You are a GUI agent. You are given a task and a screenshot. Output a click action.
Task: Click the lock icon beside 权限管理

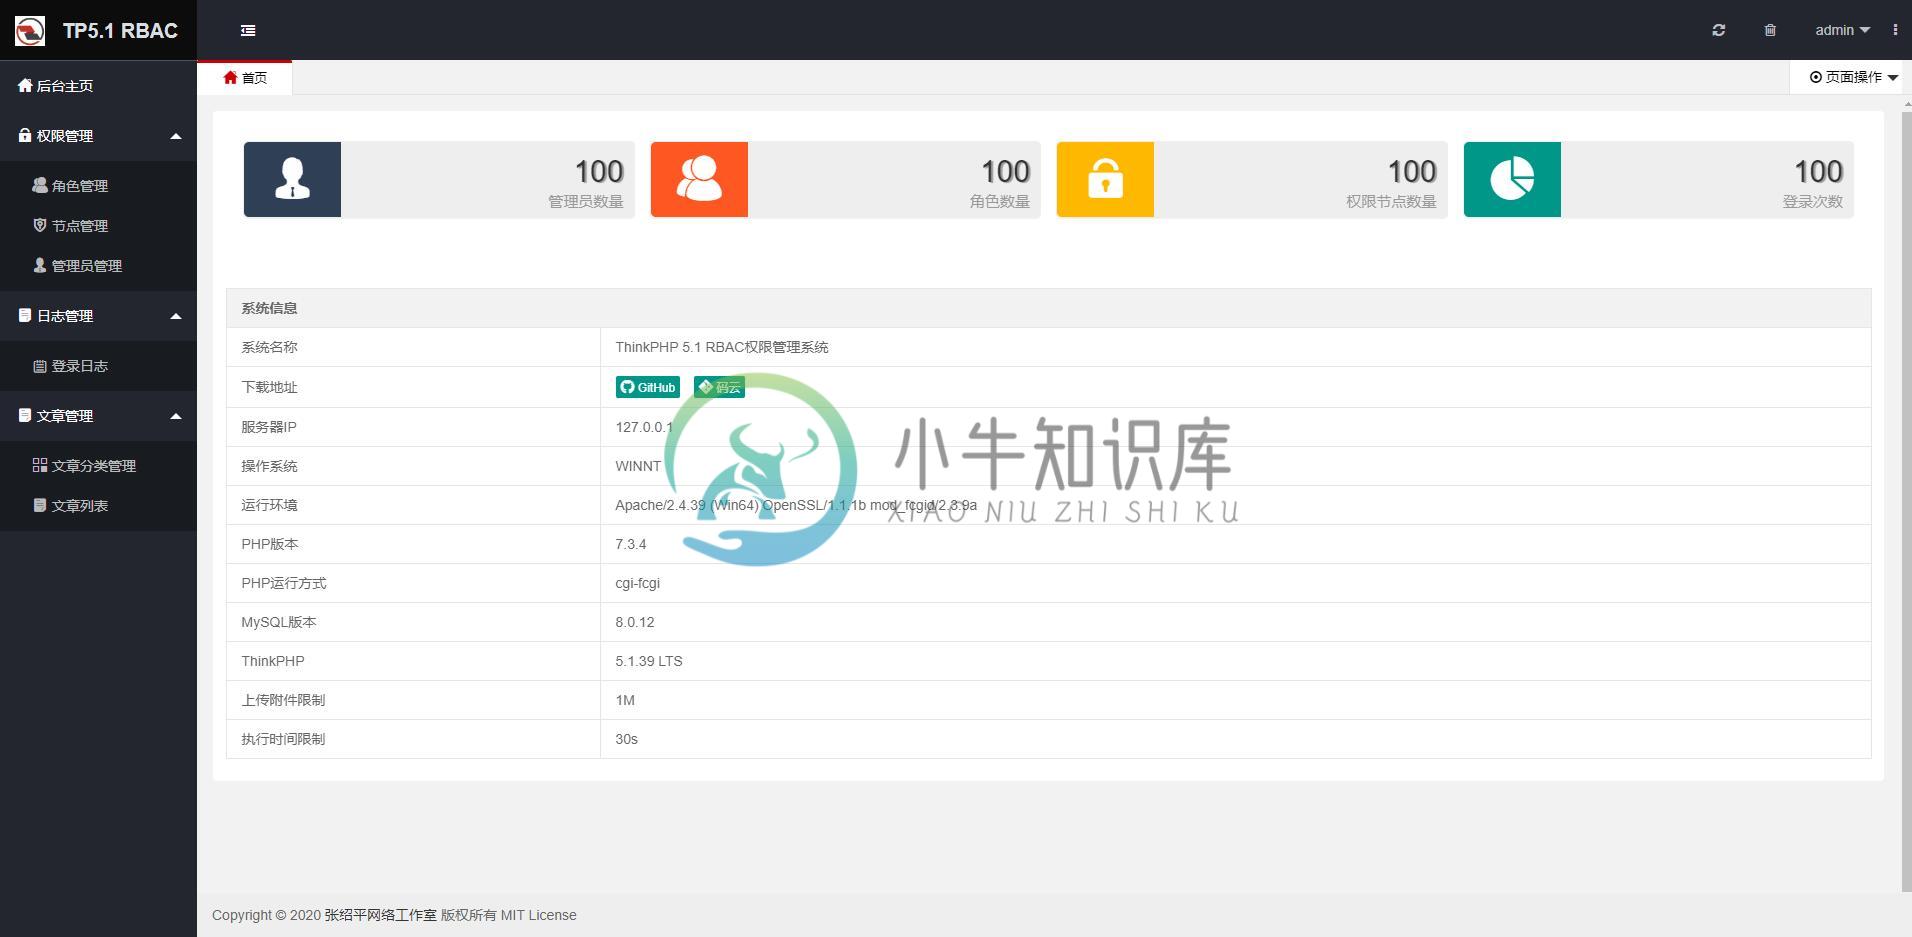(x=25, y=135)
